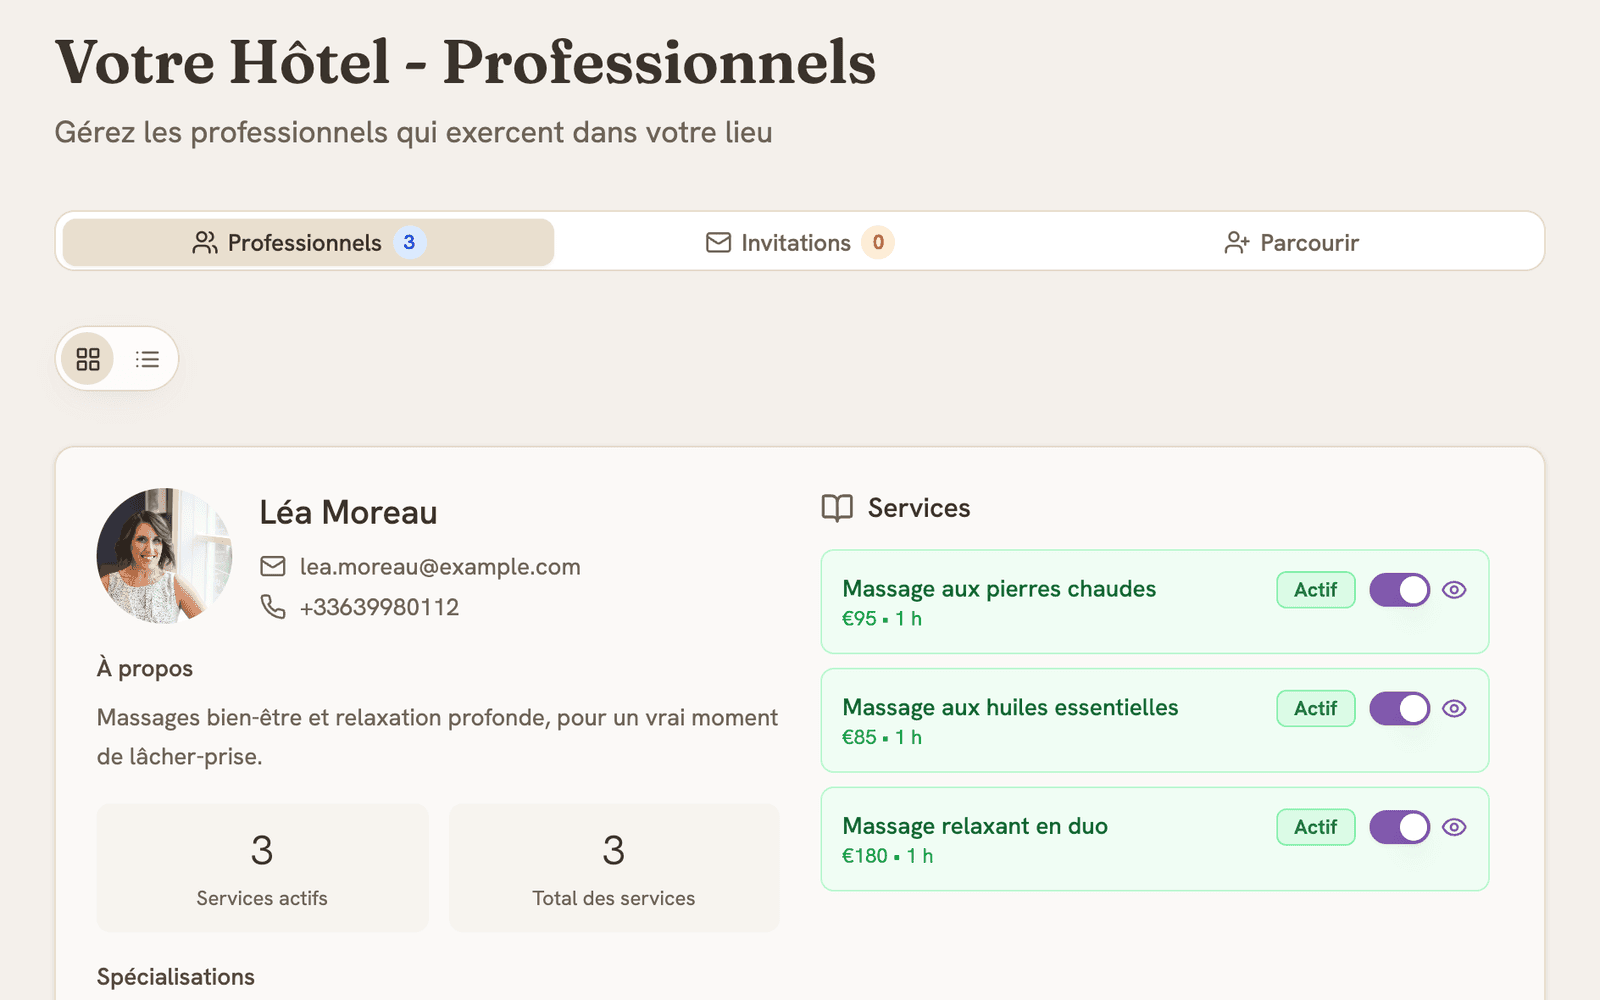
Task: Click the Actif badge for huiles essentielles
Action: [x=1315, y=709]
